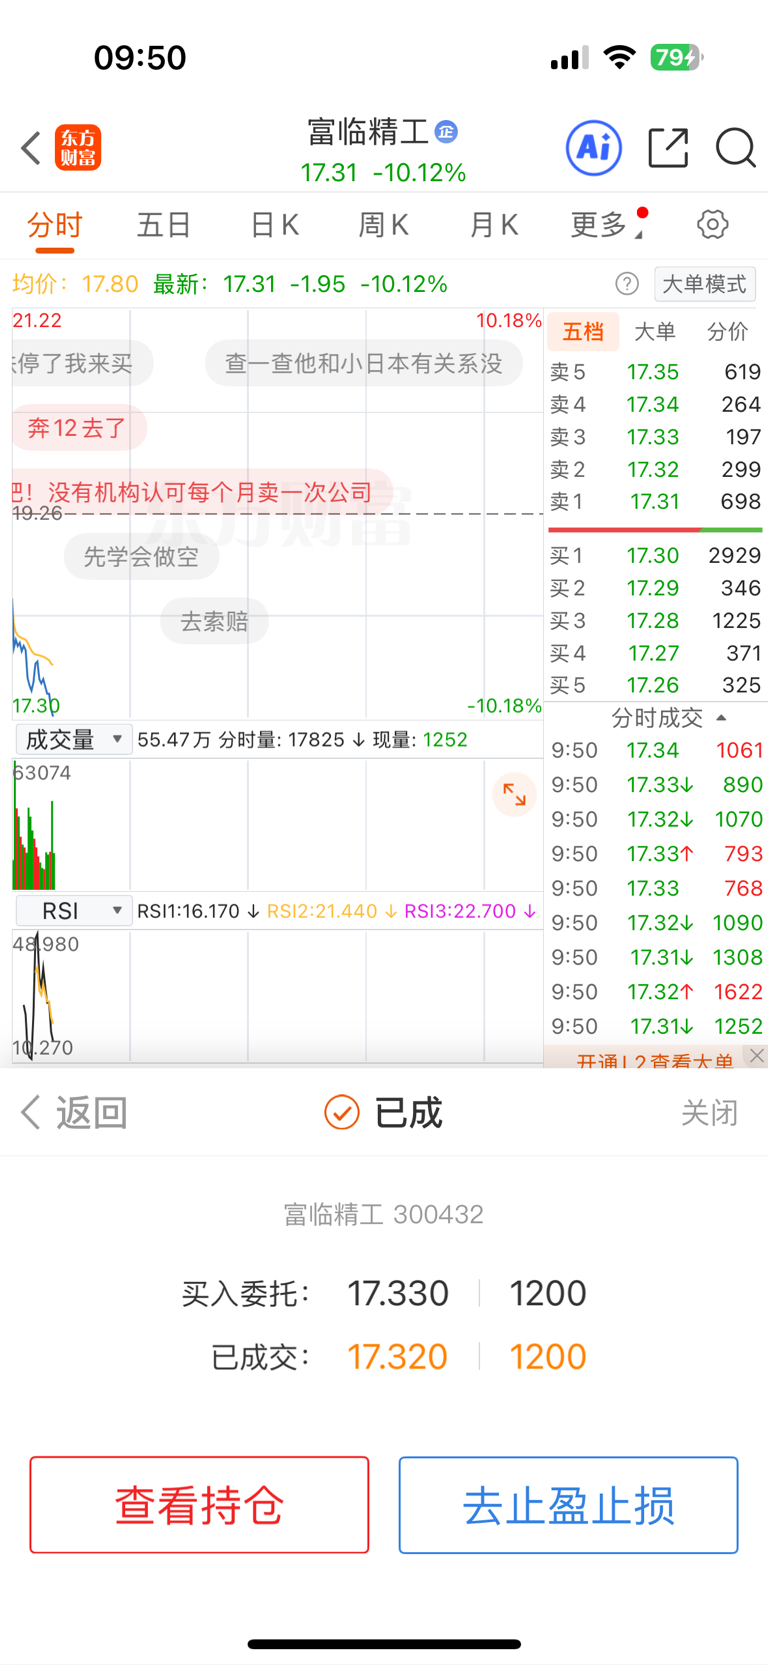
Task: Close the 开通L2 banner
Action: 757,1055
